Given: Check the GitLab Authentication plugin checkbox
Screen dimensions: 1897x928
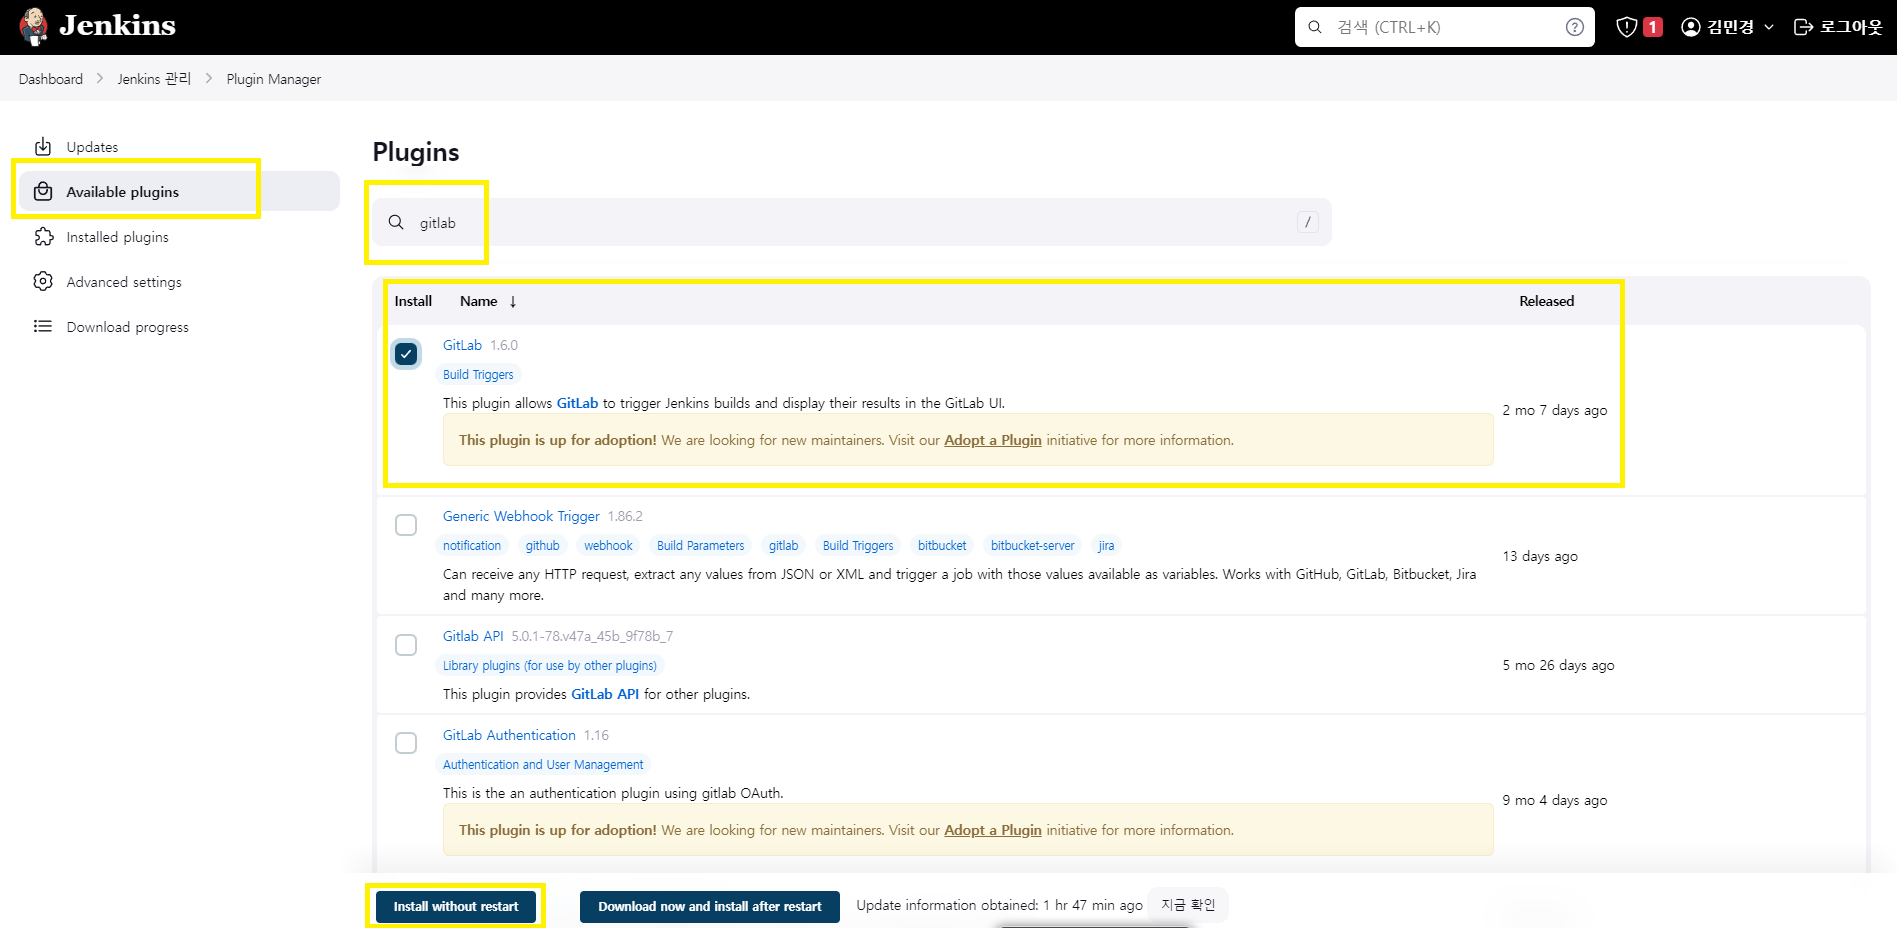Looking at the screenshot, I should [x=406, y=743].
